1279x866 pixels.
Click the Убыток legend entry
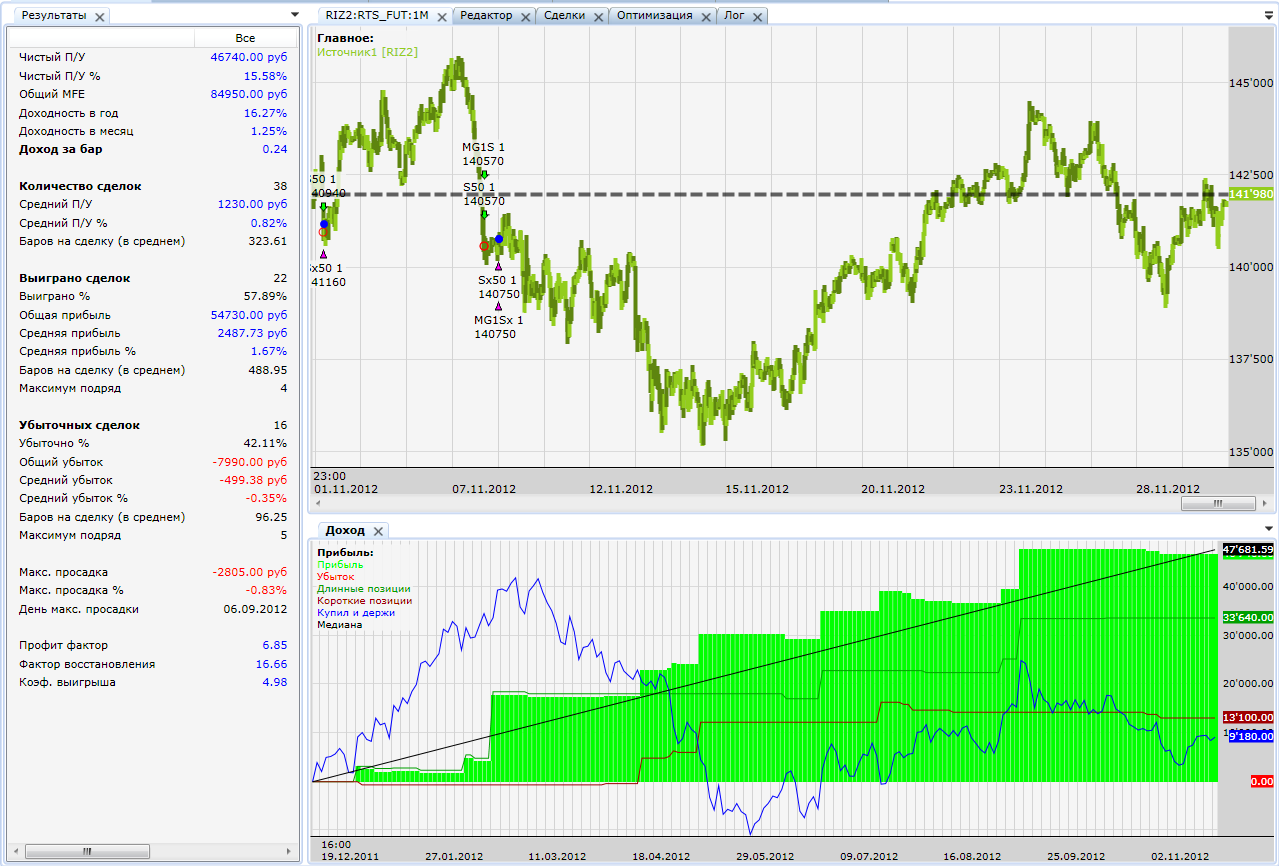pos(336,577)
